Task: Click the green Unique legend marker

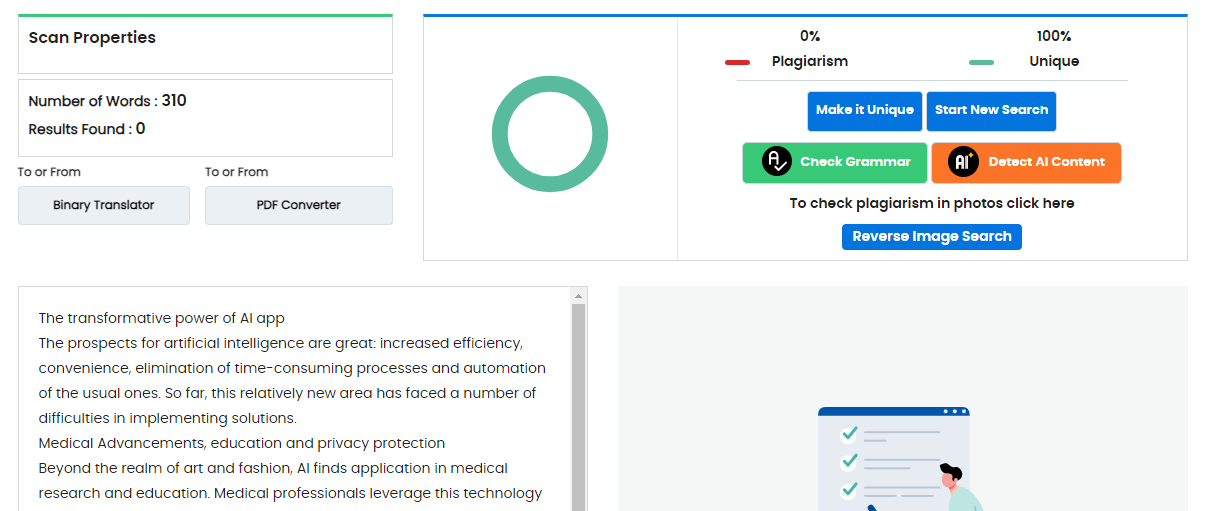Action: (x=982, y=62)
